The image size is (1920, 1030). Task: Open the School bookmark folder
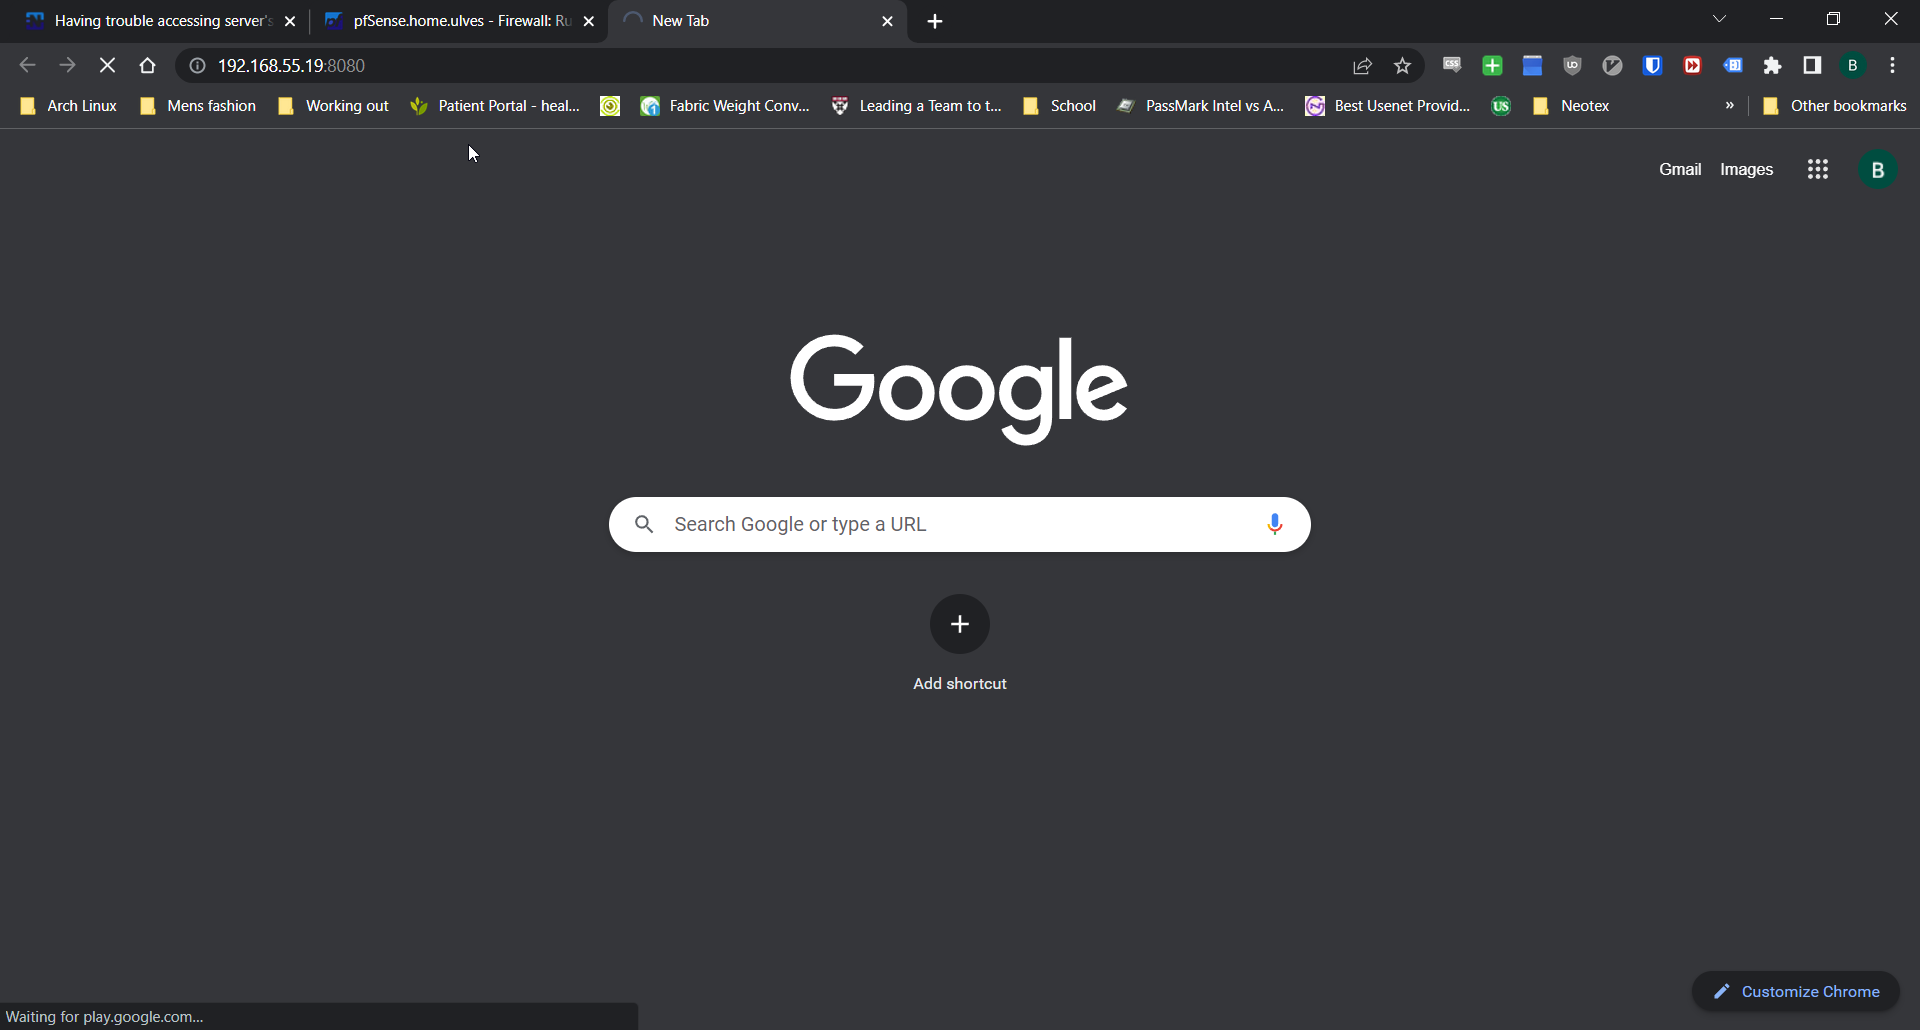coord(1060,106)
